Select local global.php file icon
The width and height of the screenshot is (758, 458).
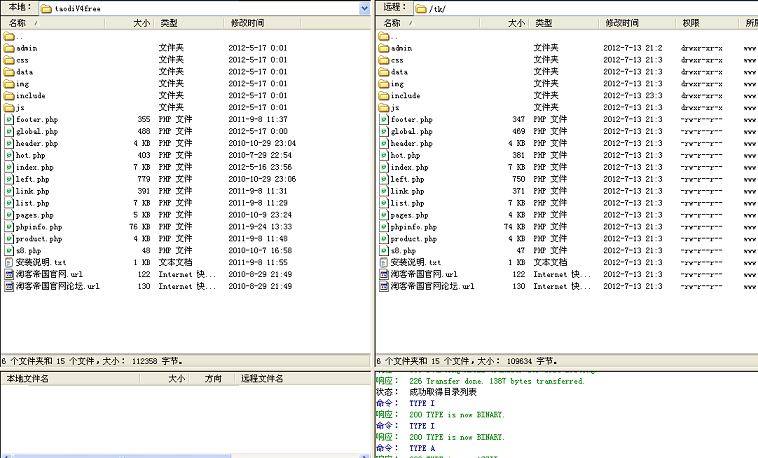point(9,131)
